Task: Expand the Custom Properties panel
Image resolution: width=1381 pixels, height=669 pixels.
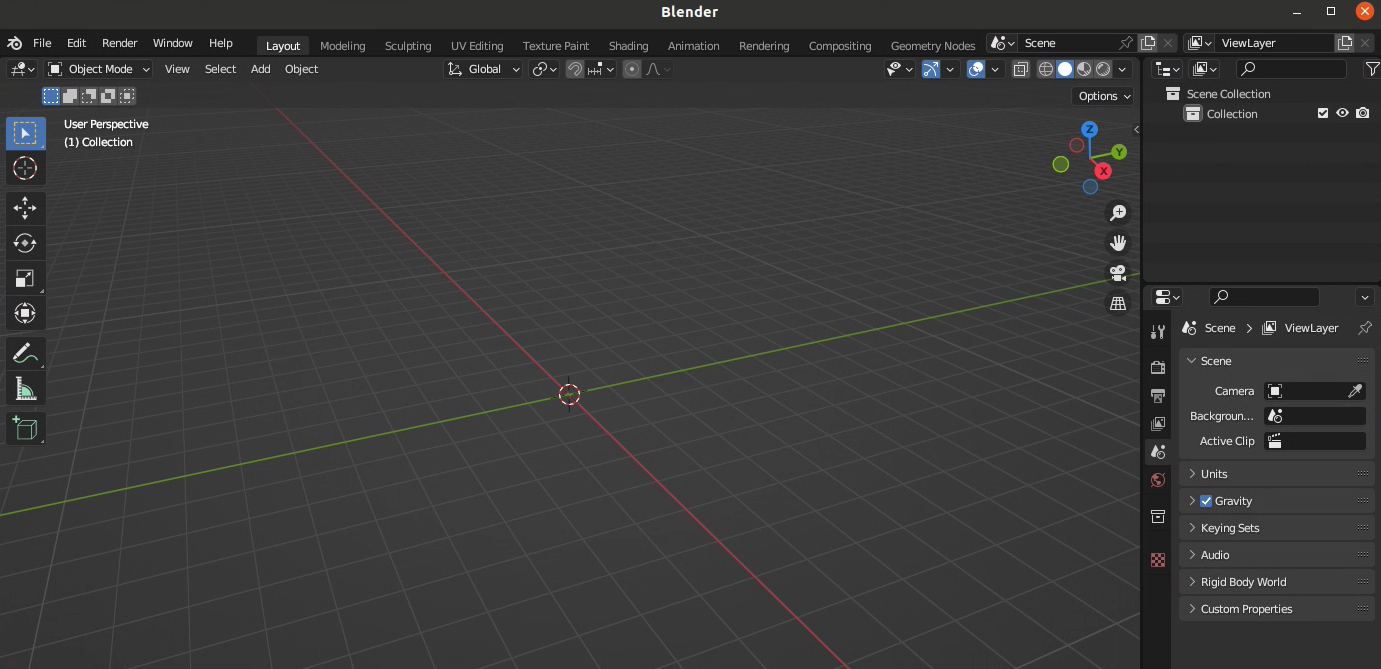Action: [1277, 609]
